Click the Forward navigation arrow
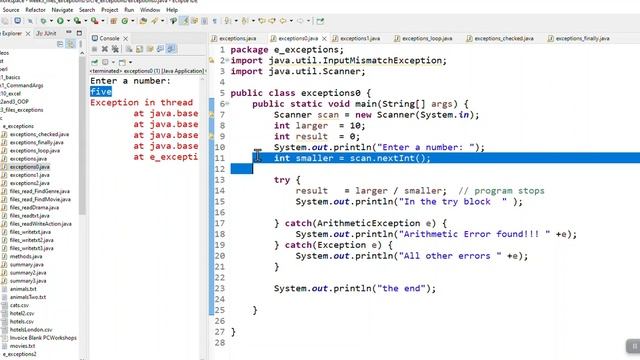Image resolution: width=640 pixels, height=360 pixels. click(300, 21)
